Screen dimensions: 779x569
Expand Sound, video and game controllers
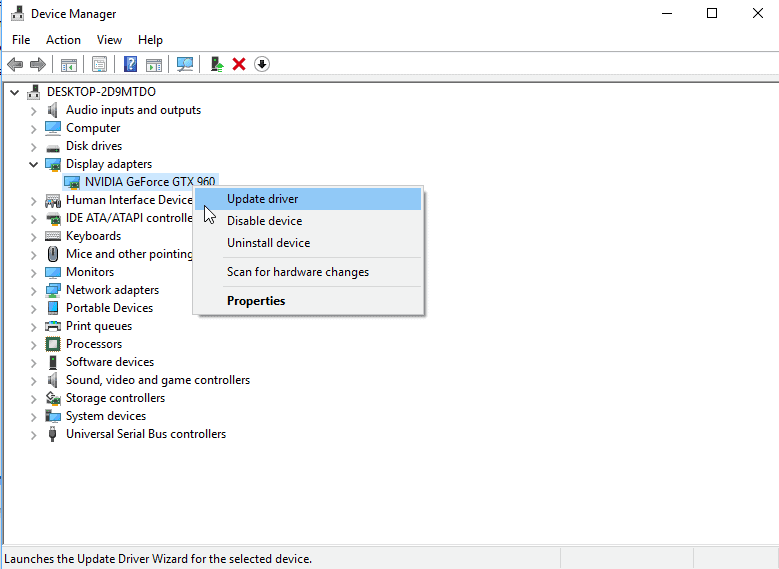click(33, 381)
